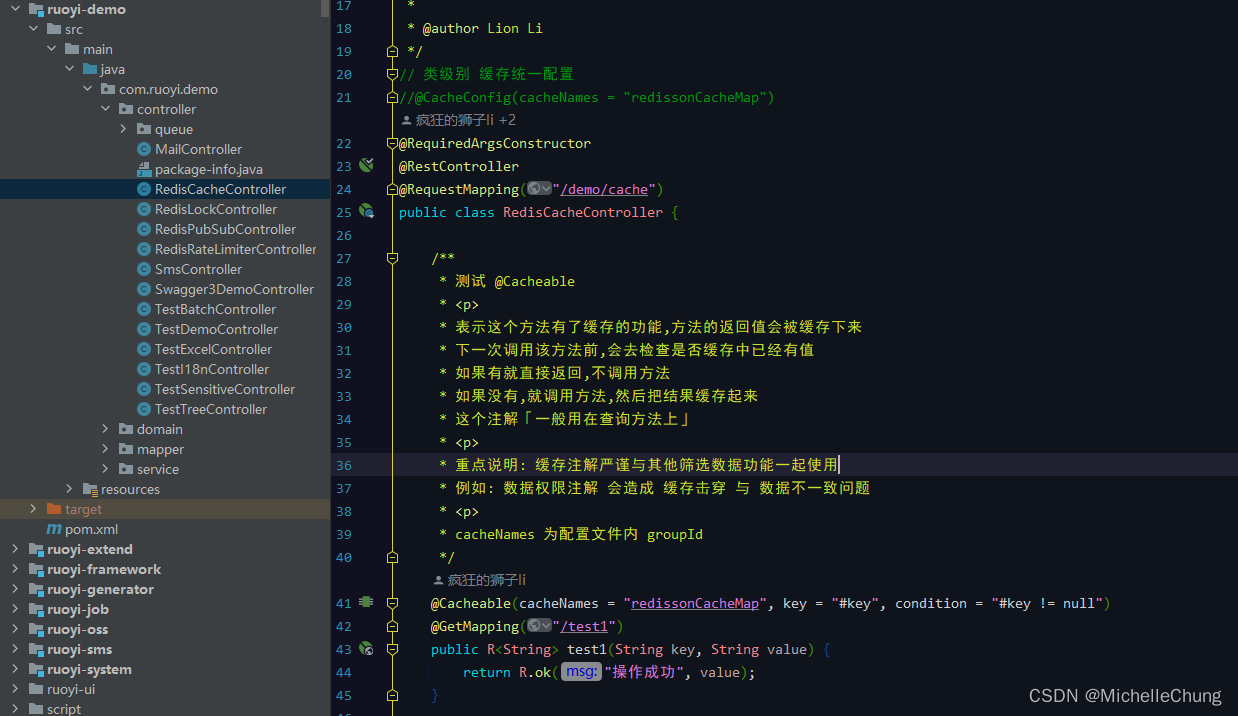Click the URL mapping gutter icon on line 43

(366, 649)
